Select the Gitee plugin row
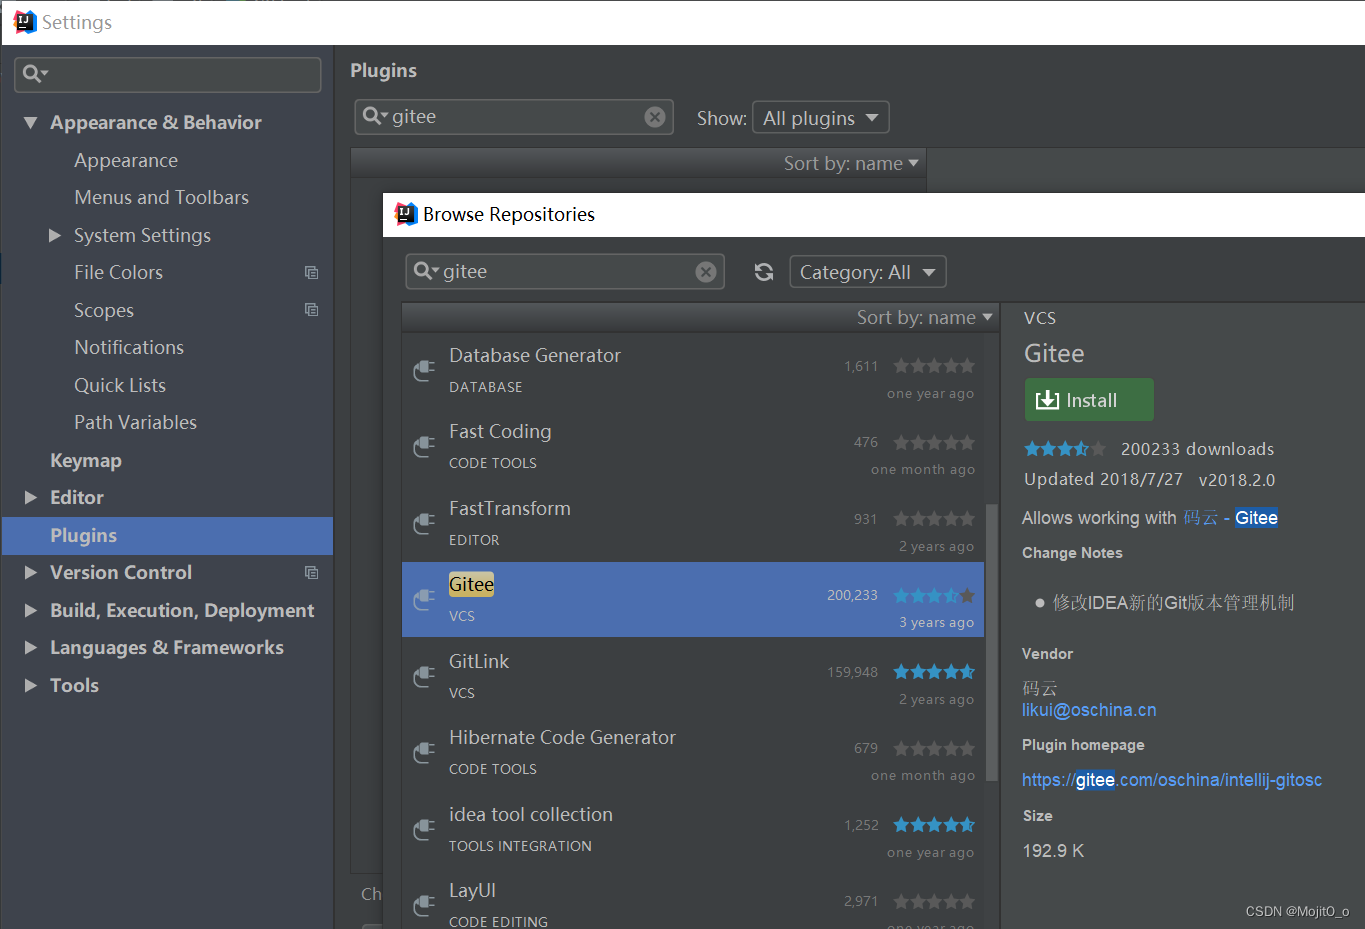1365x929 pixels. point(693,600)
